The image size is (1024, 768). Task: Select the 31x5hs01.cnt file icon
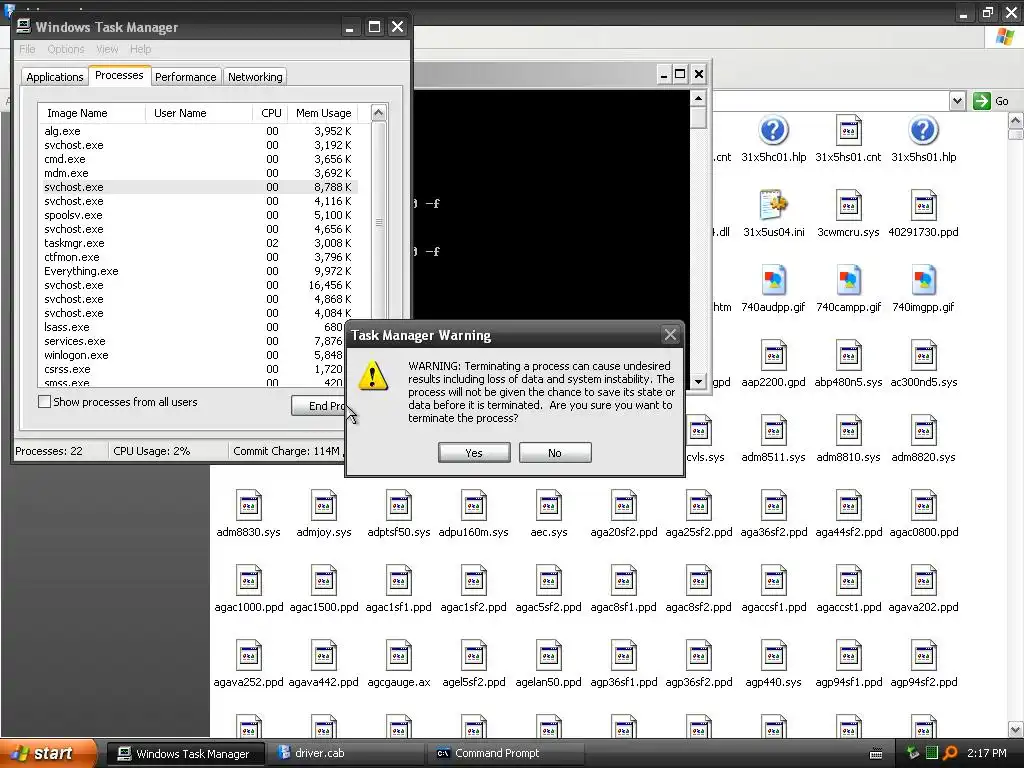[x=848, y=131]
